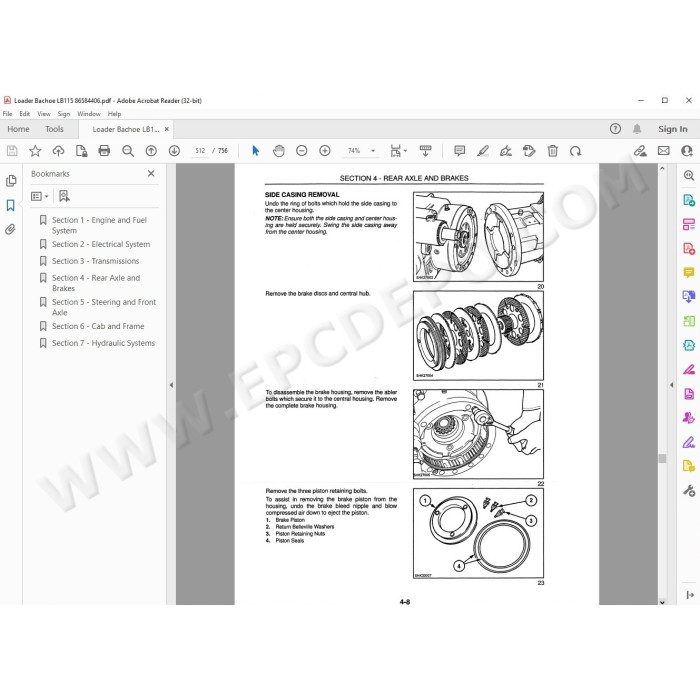Open the Sign document pen tool
The width and height of the screenshot is (700, 700).
pos(506,151)
